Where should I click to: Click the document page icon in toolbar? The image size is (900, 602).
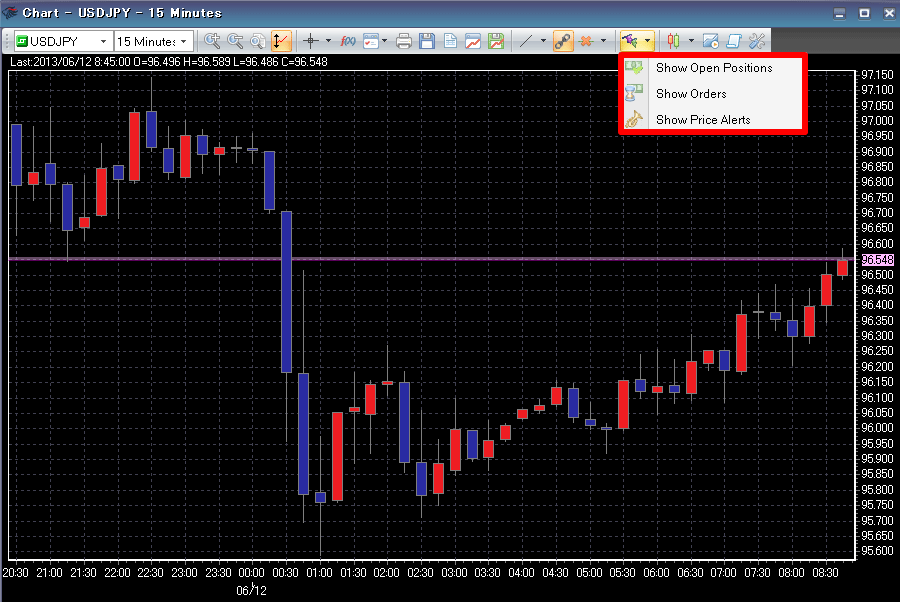coord(450,41)
